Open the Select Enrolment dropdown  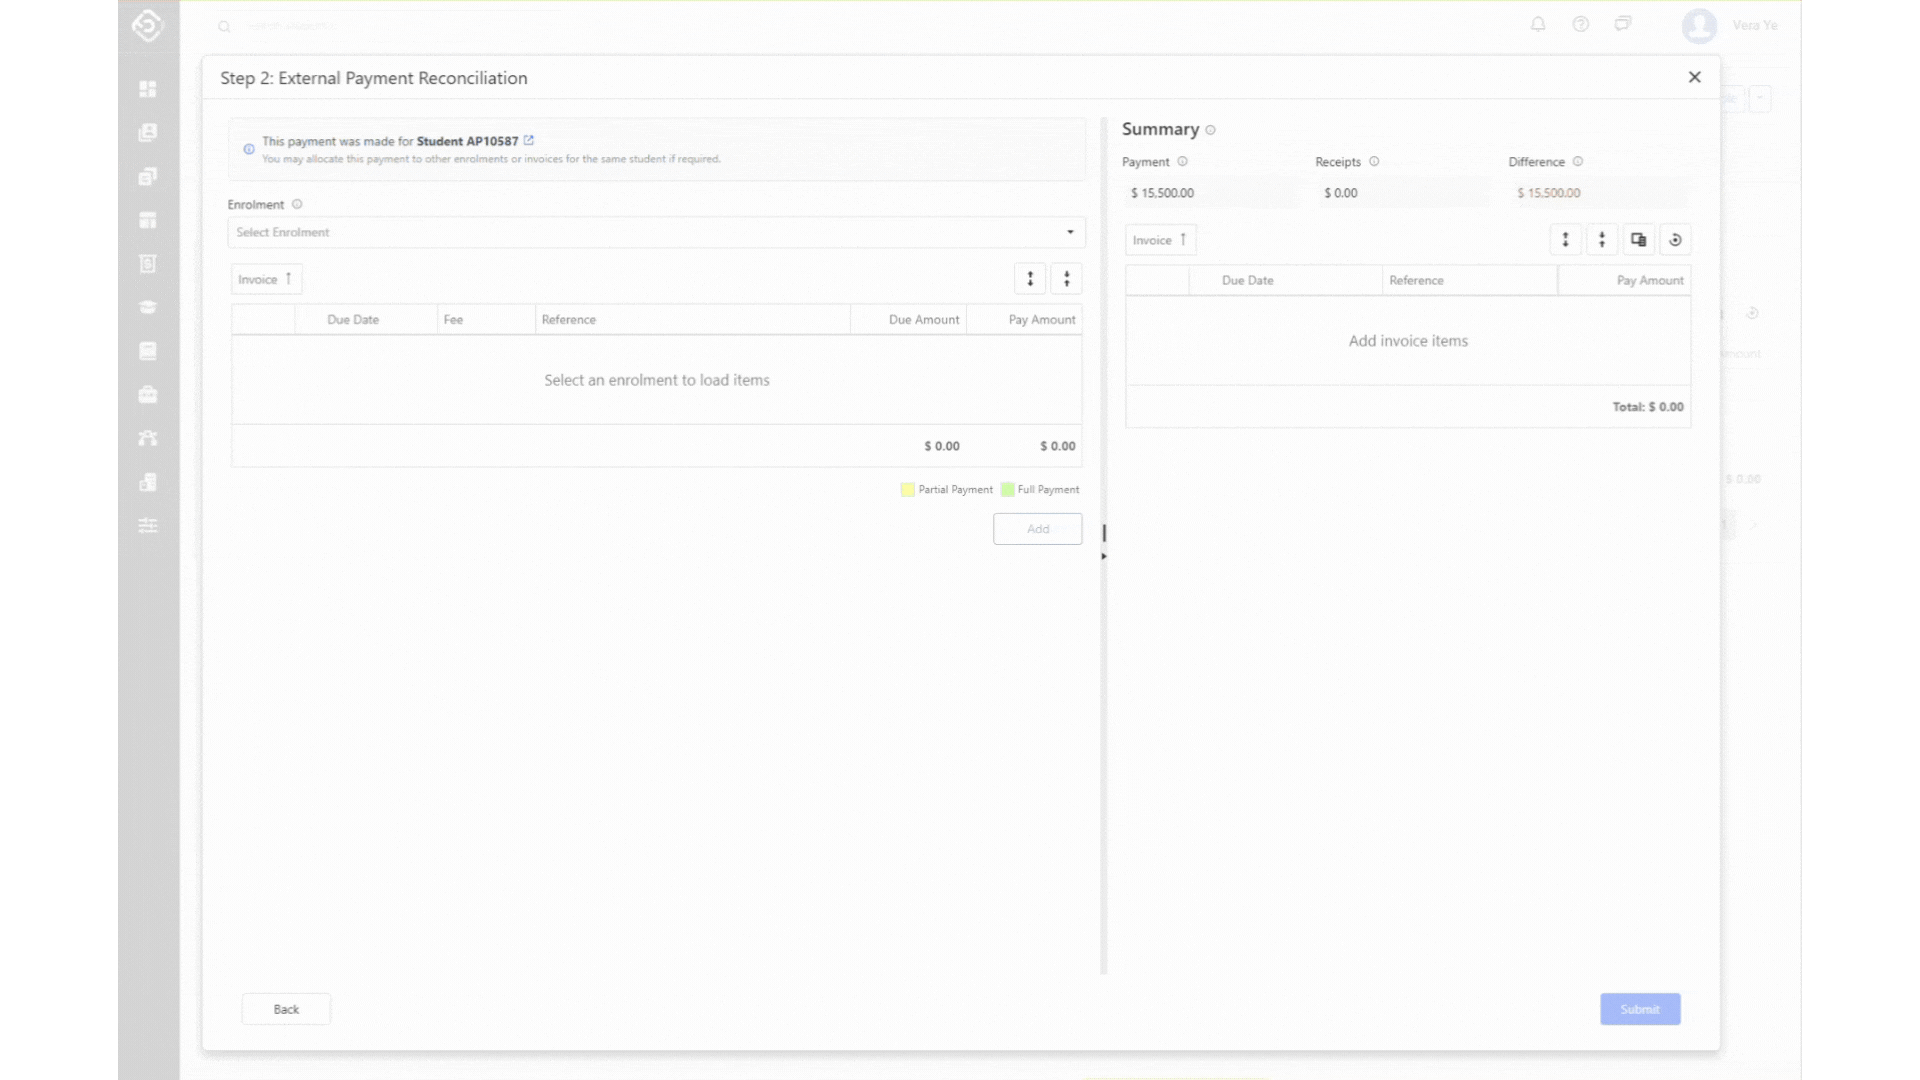coord(656,232)
